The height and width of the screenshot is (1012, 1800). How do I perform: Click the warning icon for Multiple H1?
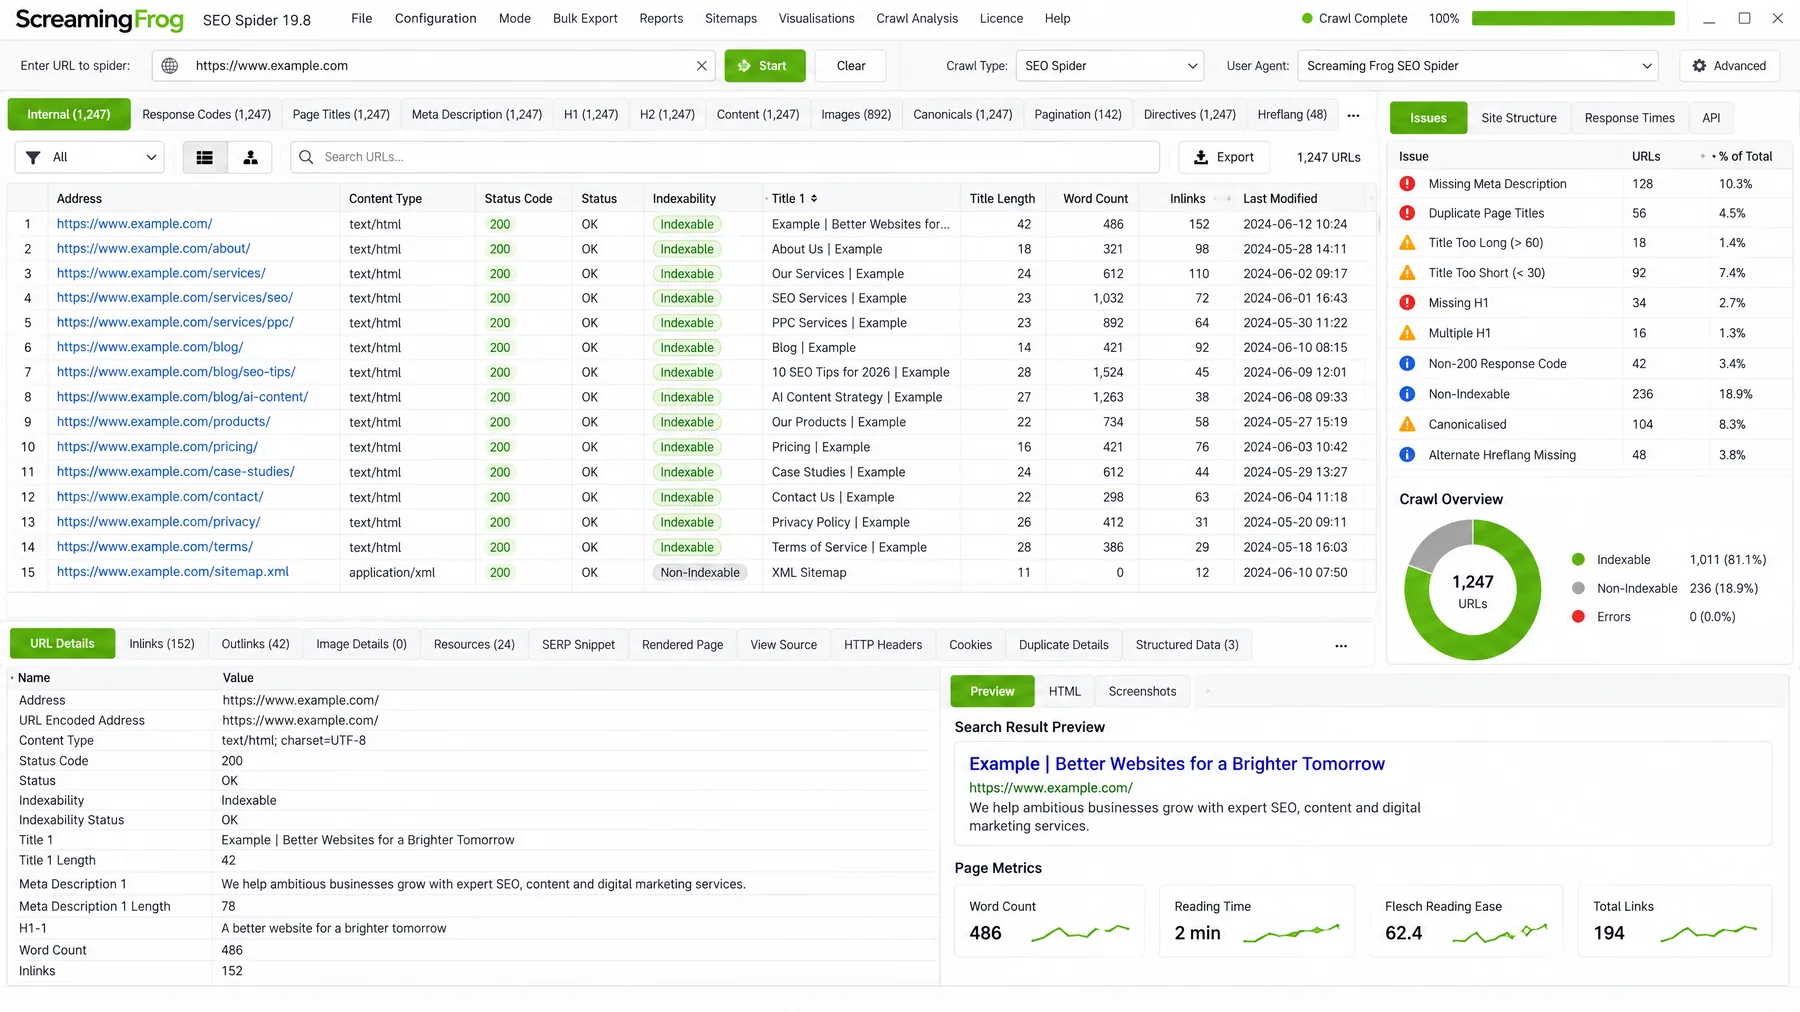(x=1407, y=333)
